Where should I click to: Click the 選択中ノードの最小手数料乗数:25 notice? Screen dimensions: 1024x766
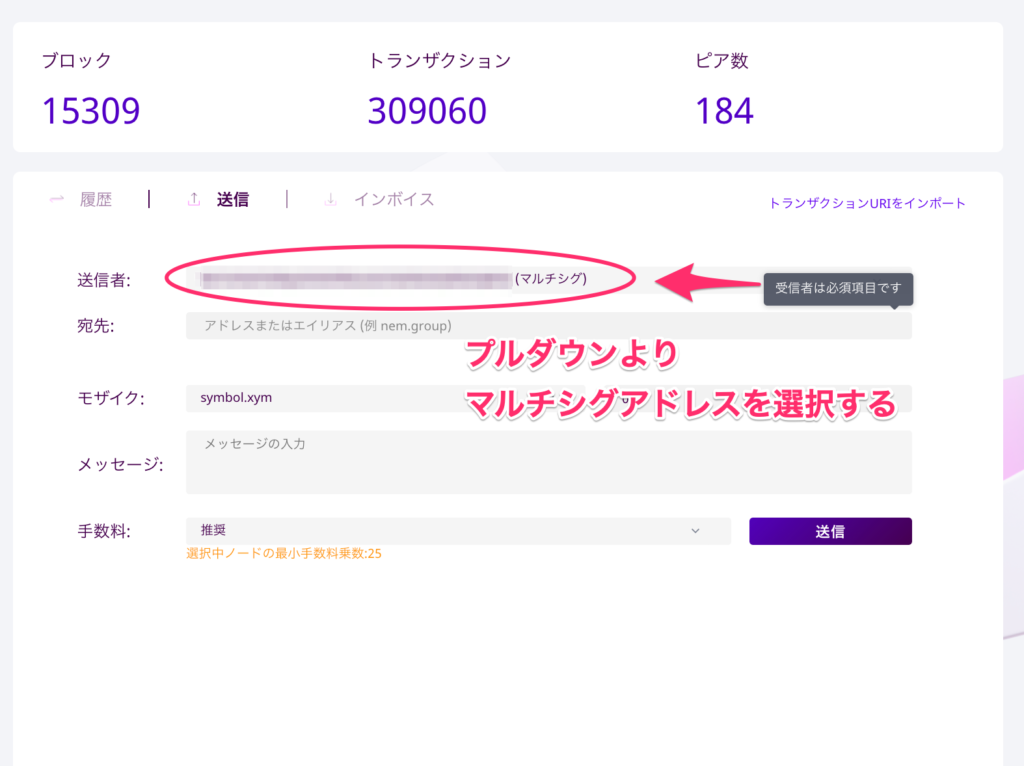pos(283,554)
